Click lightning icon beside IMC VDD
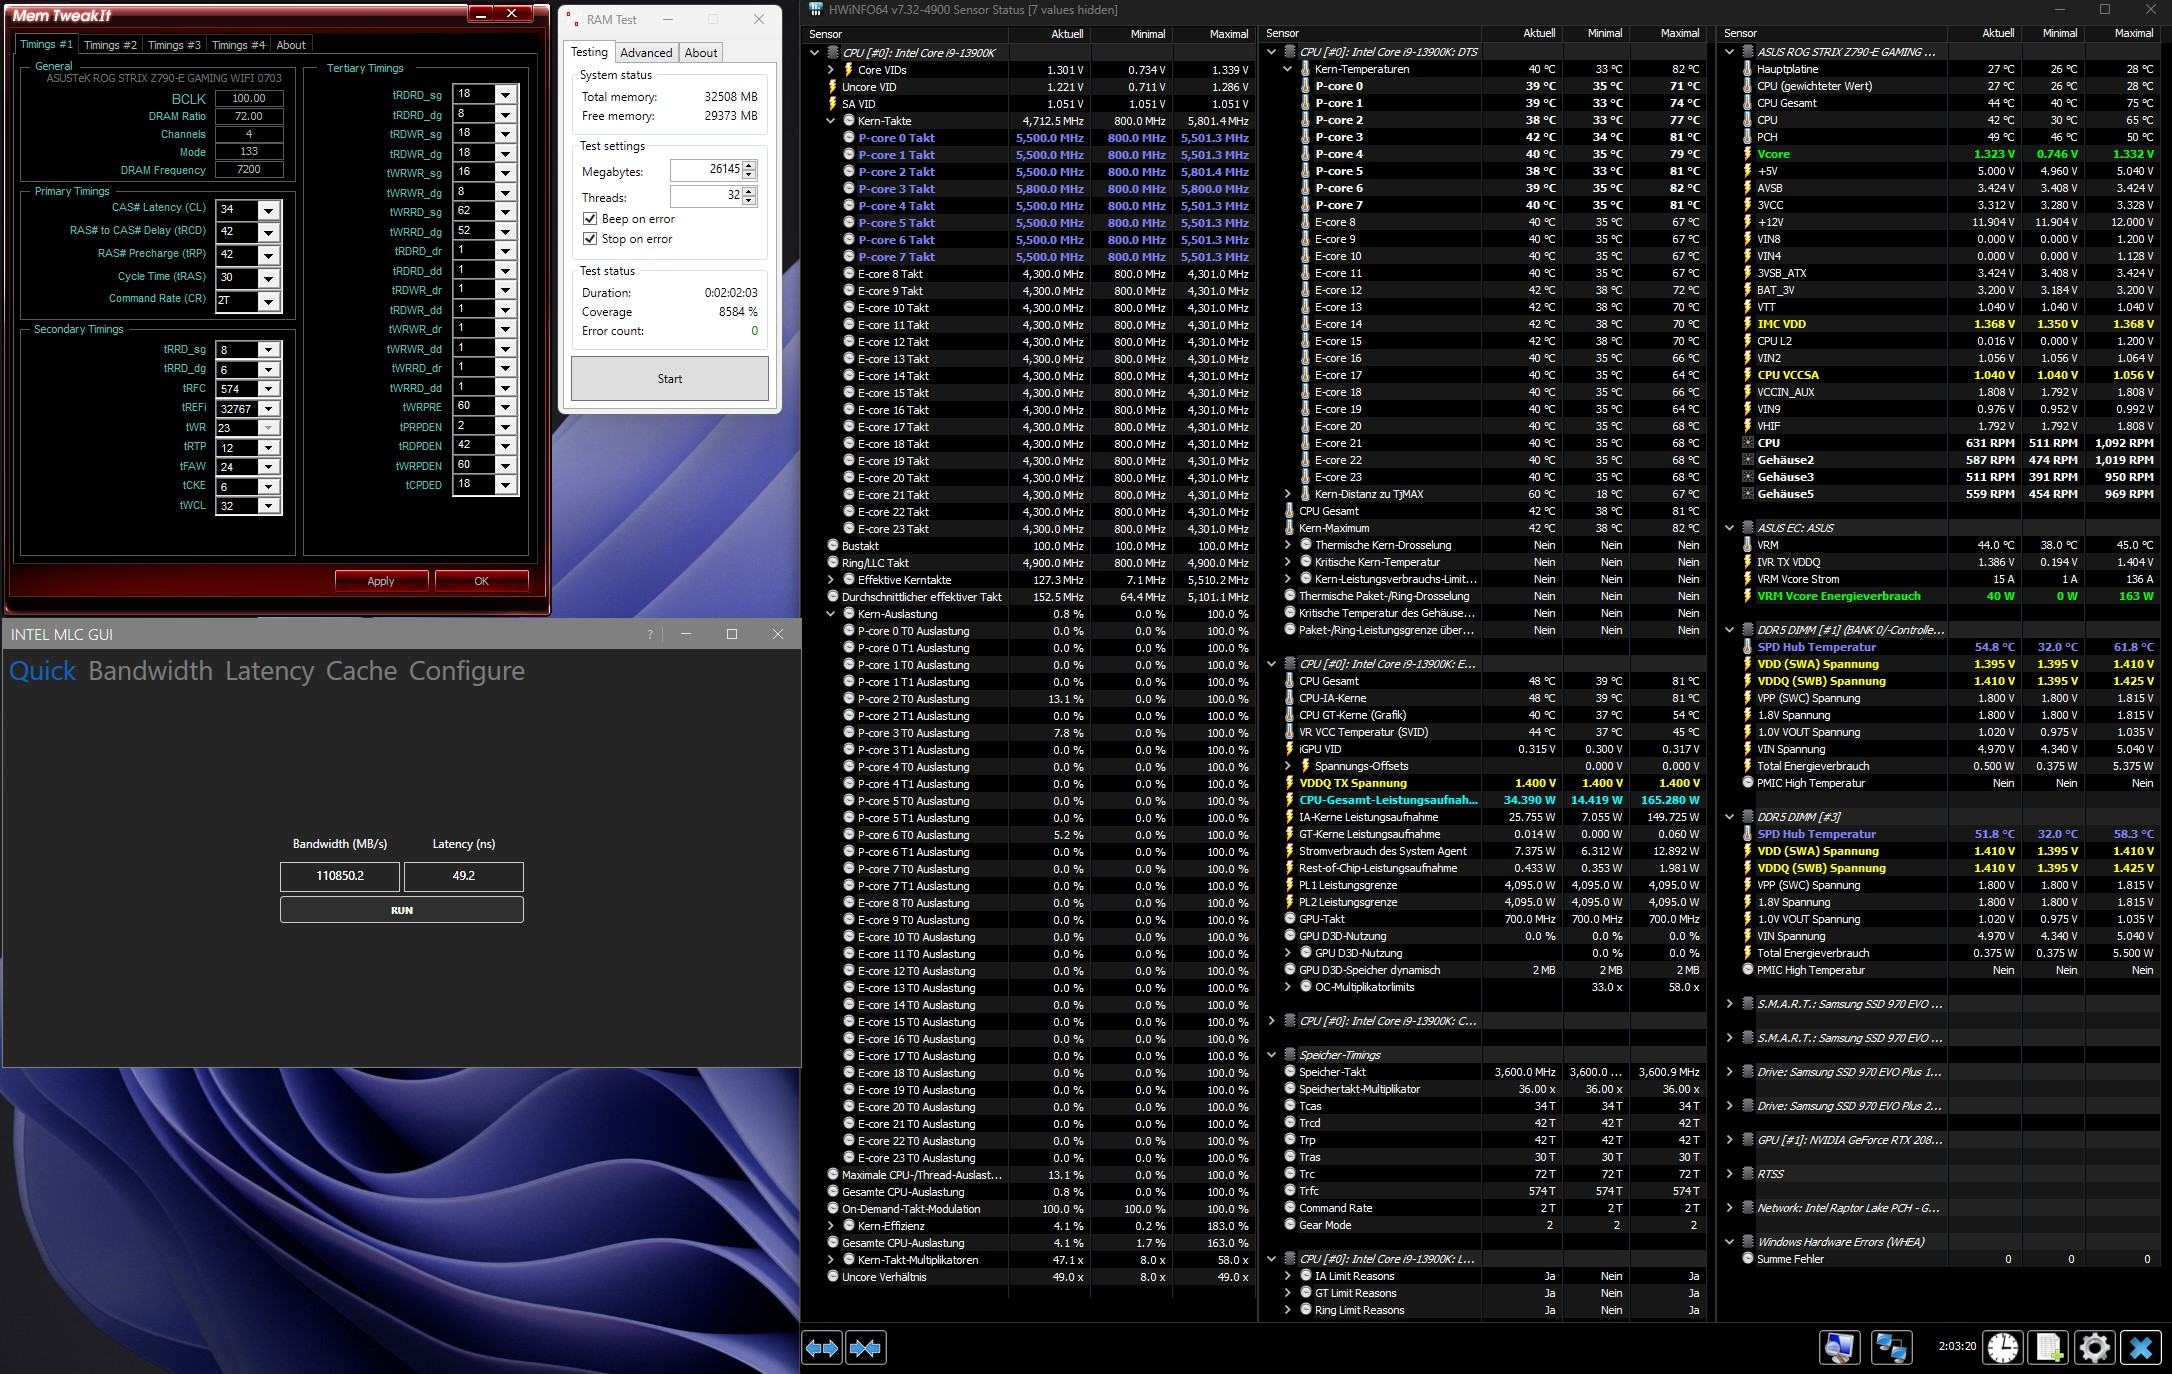Viewport: 2172px width, 1374px height. click(1747, 324)
